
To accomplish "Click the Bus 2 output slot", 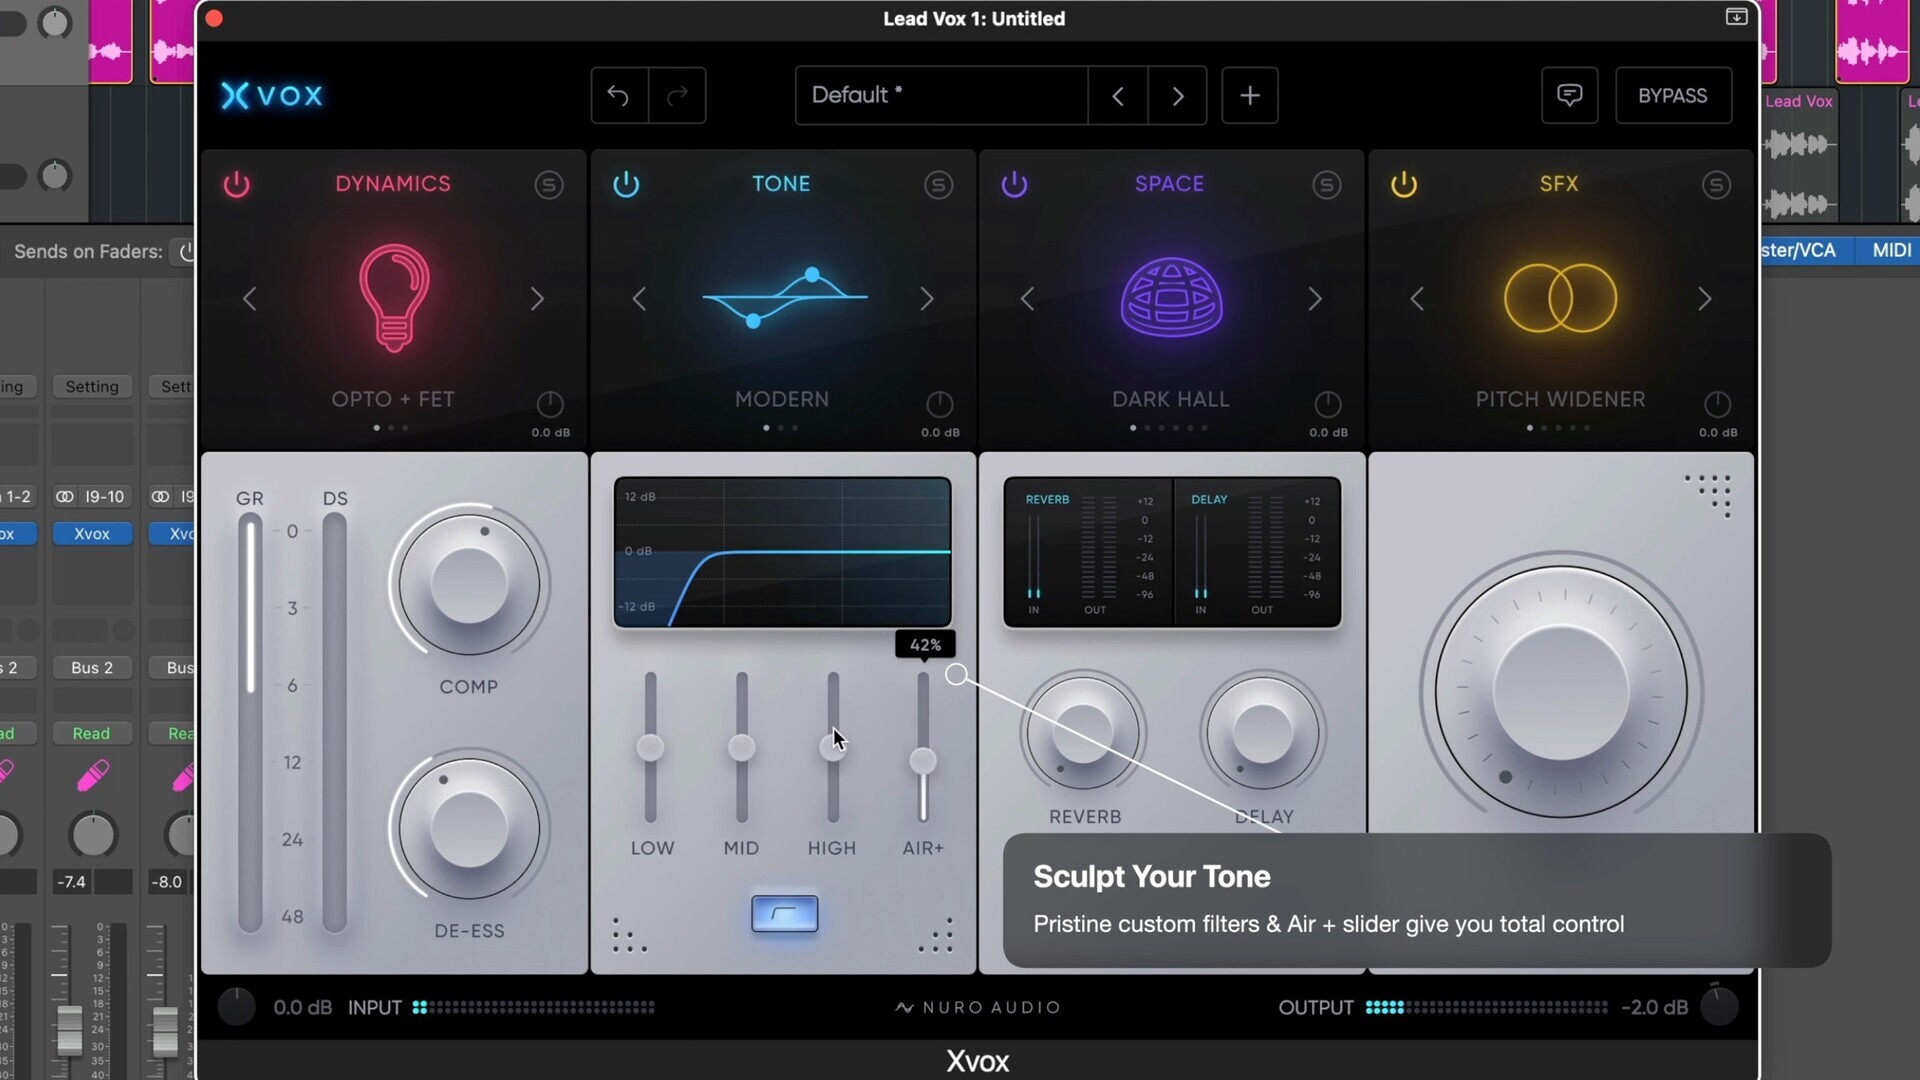I will [92, 667].
